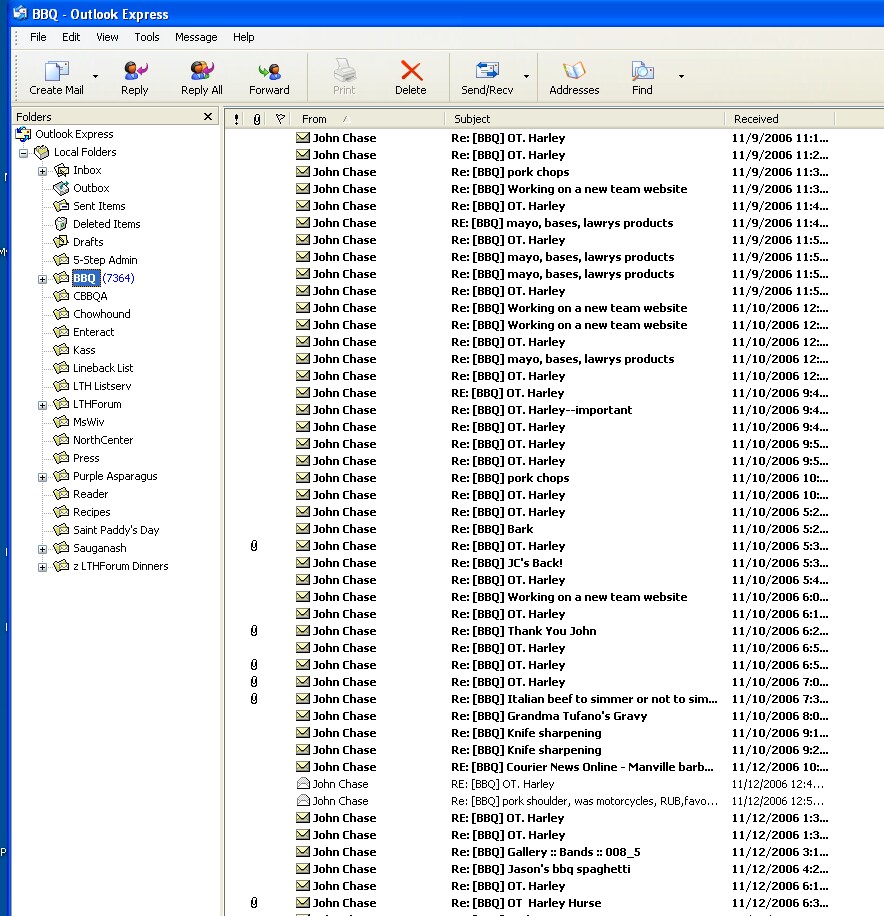Select the NorthCenter folder
Image resolution: width=884 pixels, height=916 pixels.
click(x=103, y=440)
